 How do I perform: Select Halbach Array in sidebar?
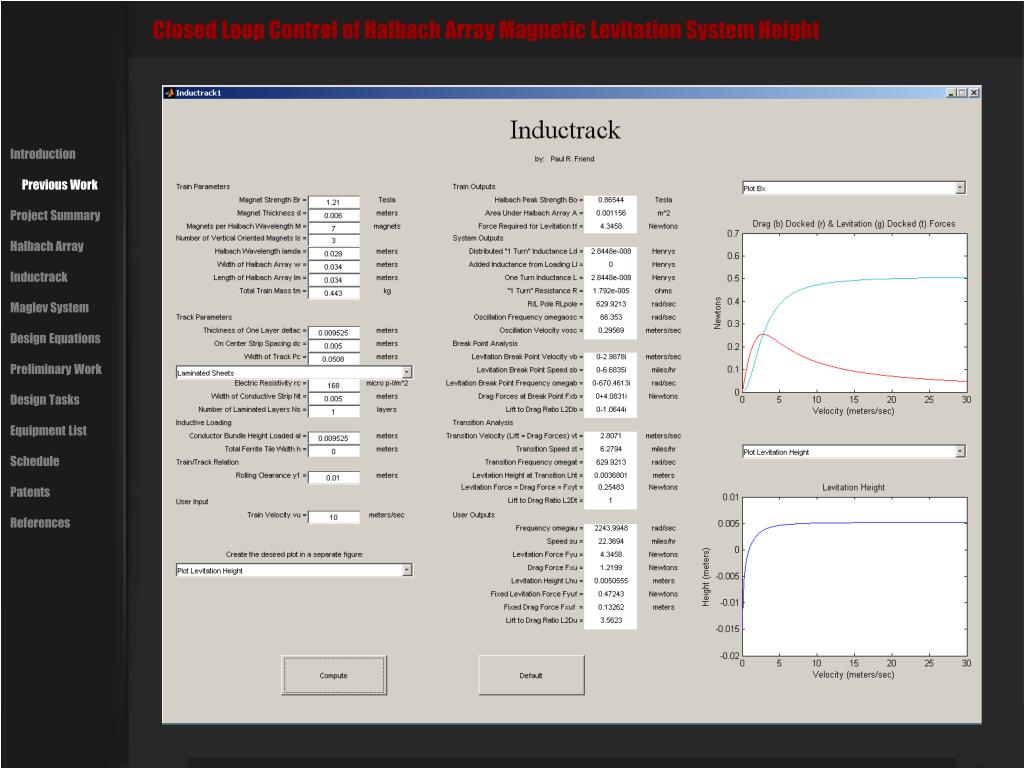pos(46,246)
